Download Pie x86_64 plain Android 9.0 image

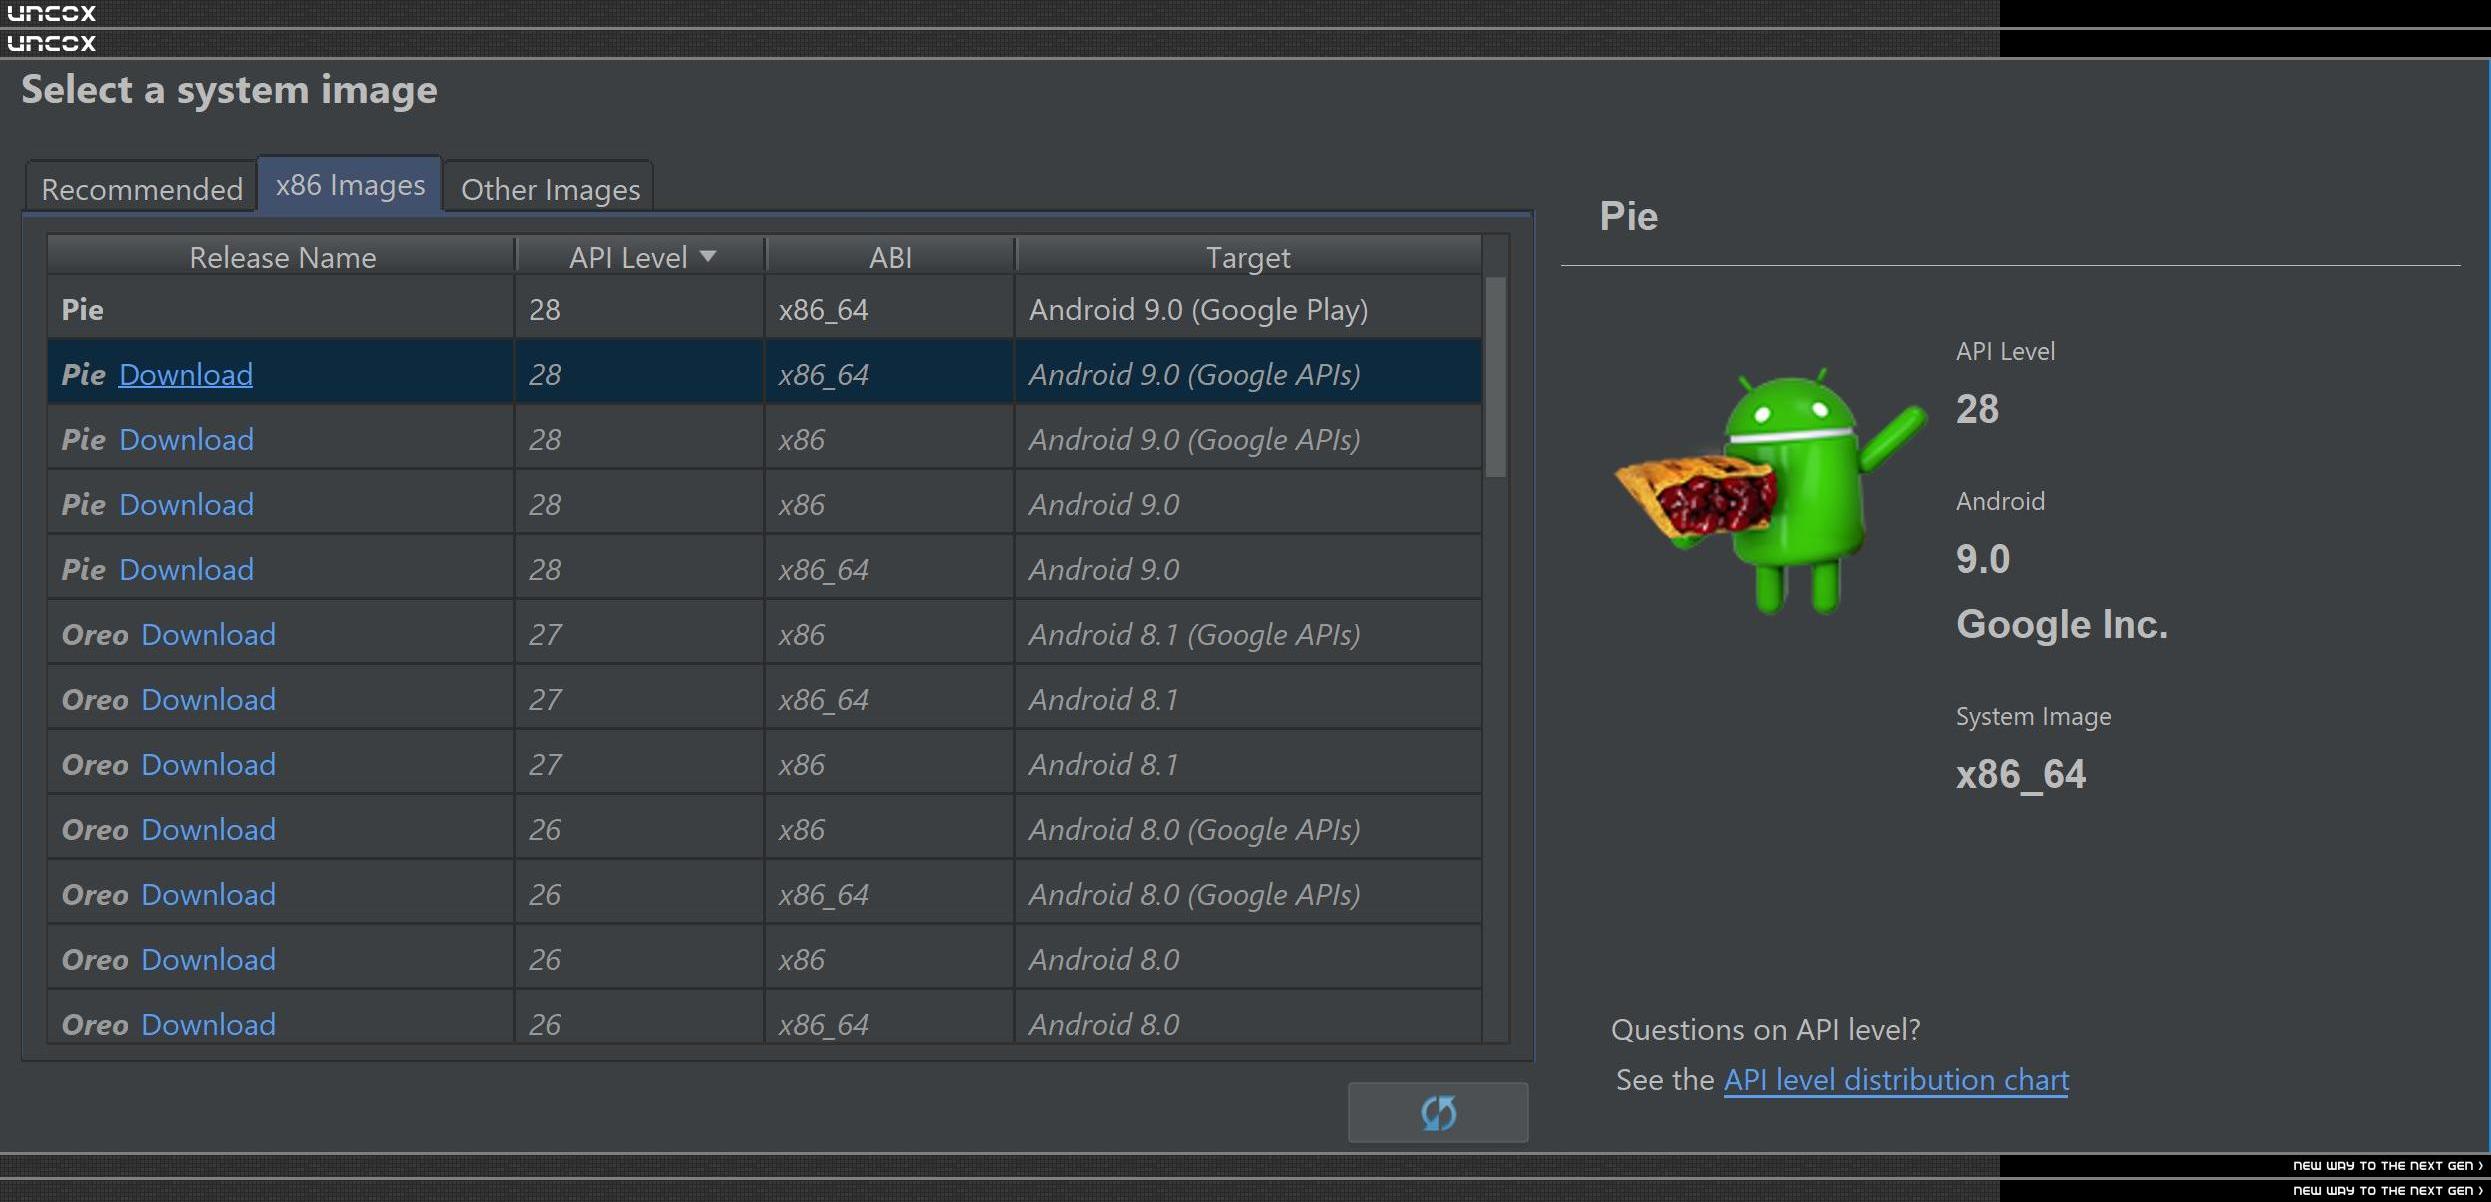click(x=186, y=569)
